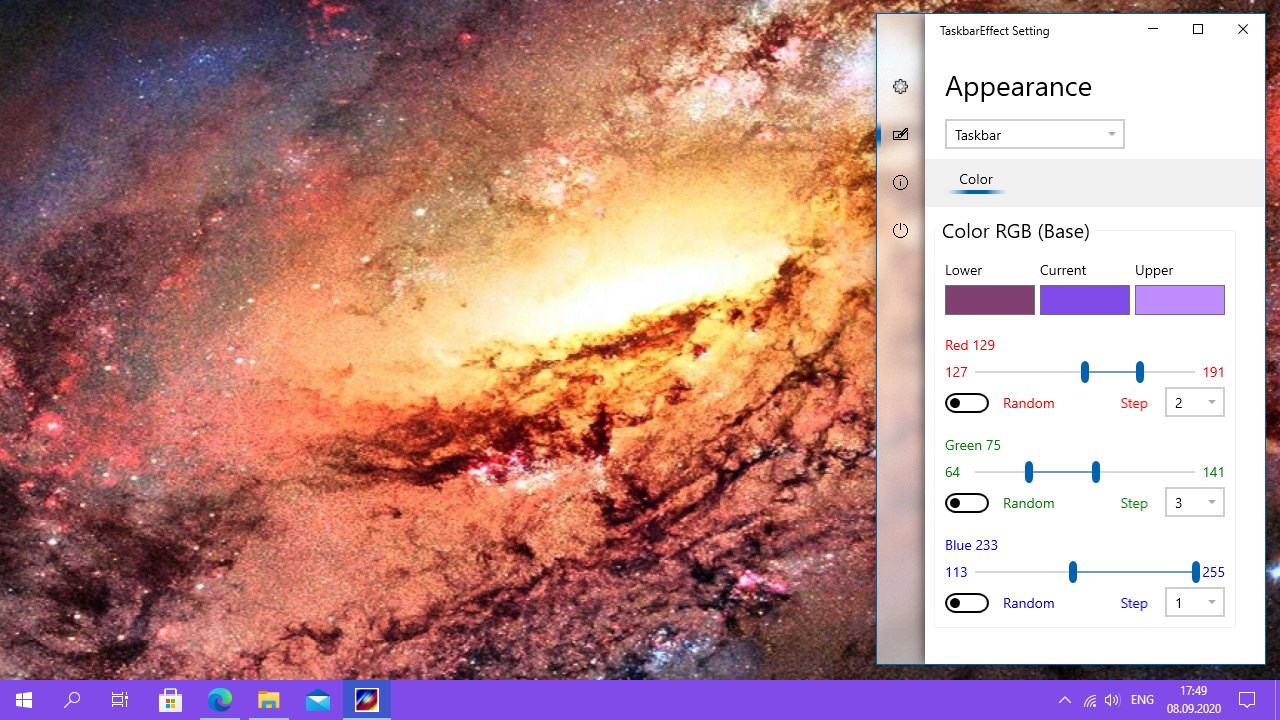Screen dimensions: 1280x720
Task: Open the Windows Start menu
Action: tap(24, 700)
